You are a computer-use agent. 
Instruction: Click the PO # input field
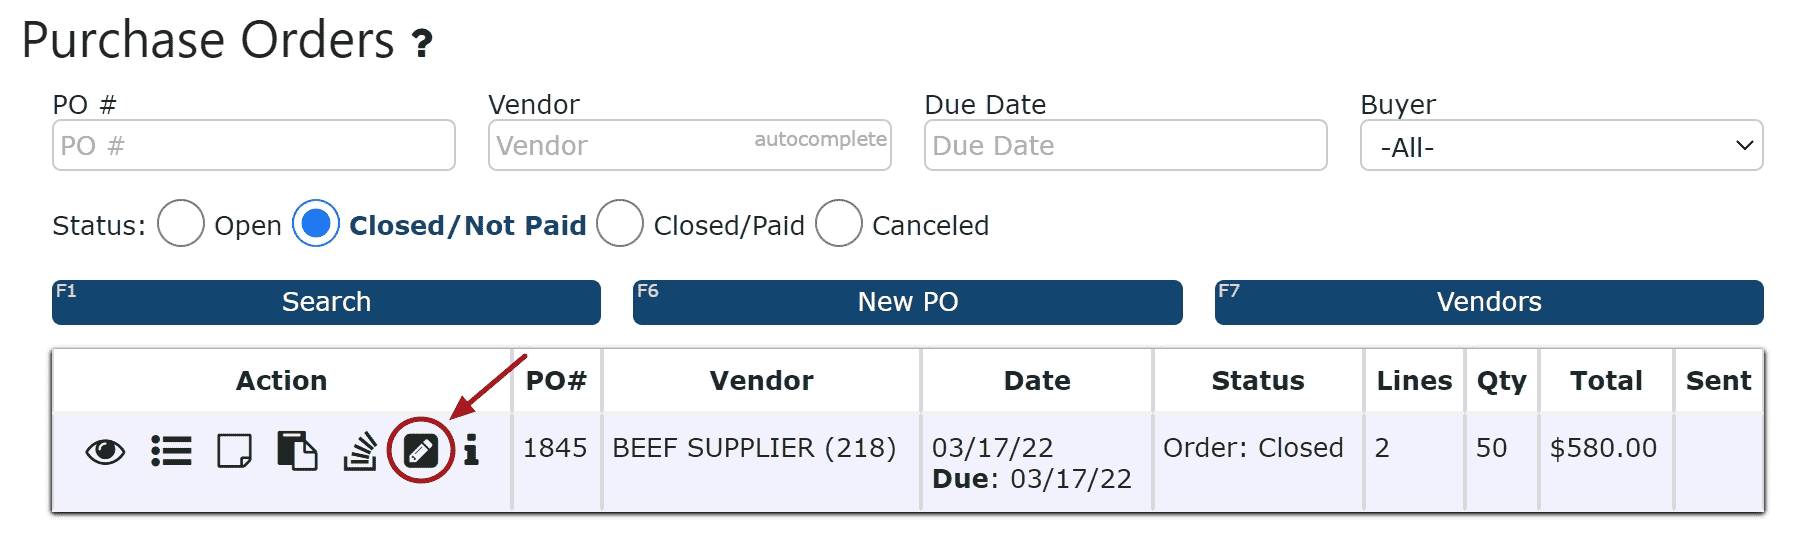[254, 146]
